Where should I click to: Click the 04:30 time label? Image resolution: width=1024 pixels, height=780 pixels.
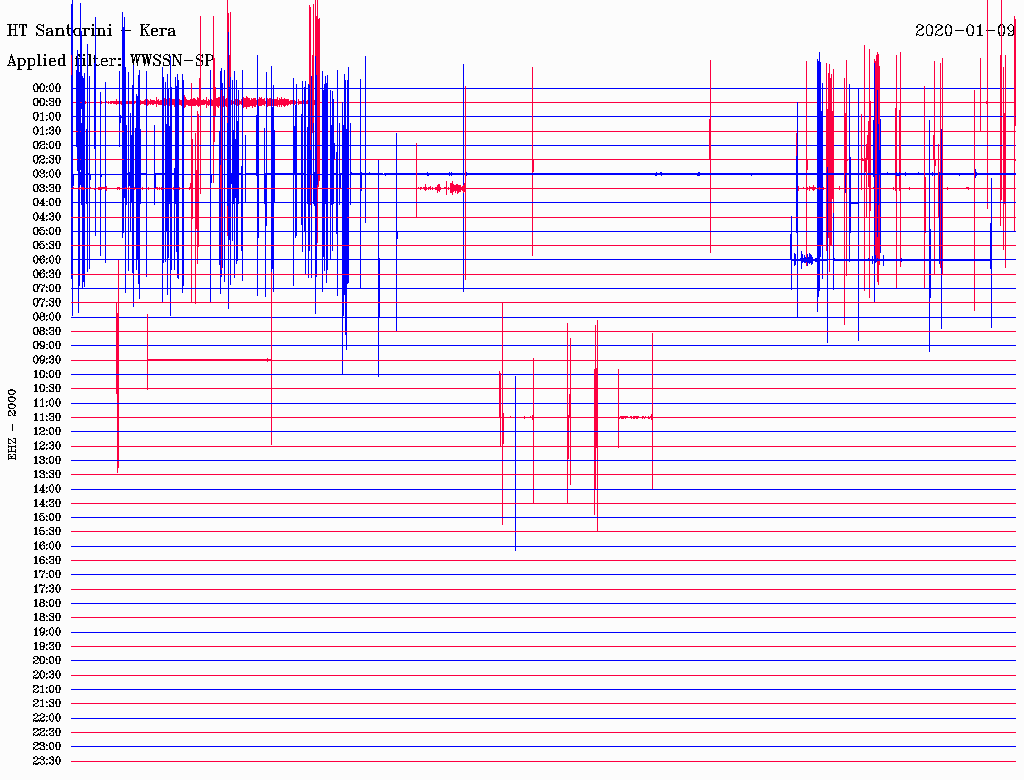coord(47,217)
